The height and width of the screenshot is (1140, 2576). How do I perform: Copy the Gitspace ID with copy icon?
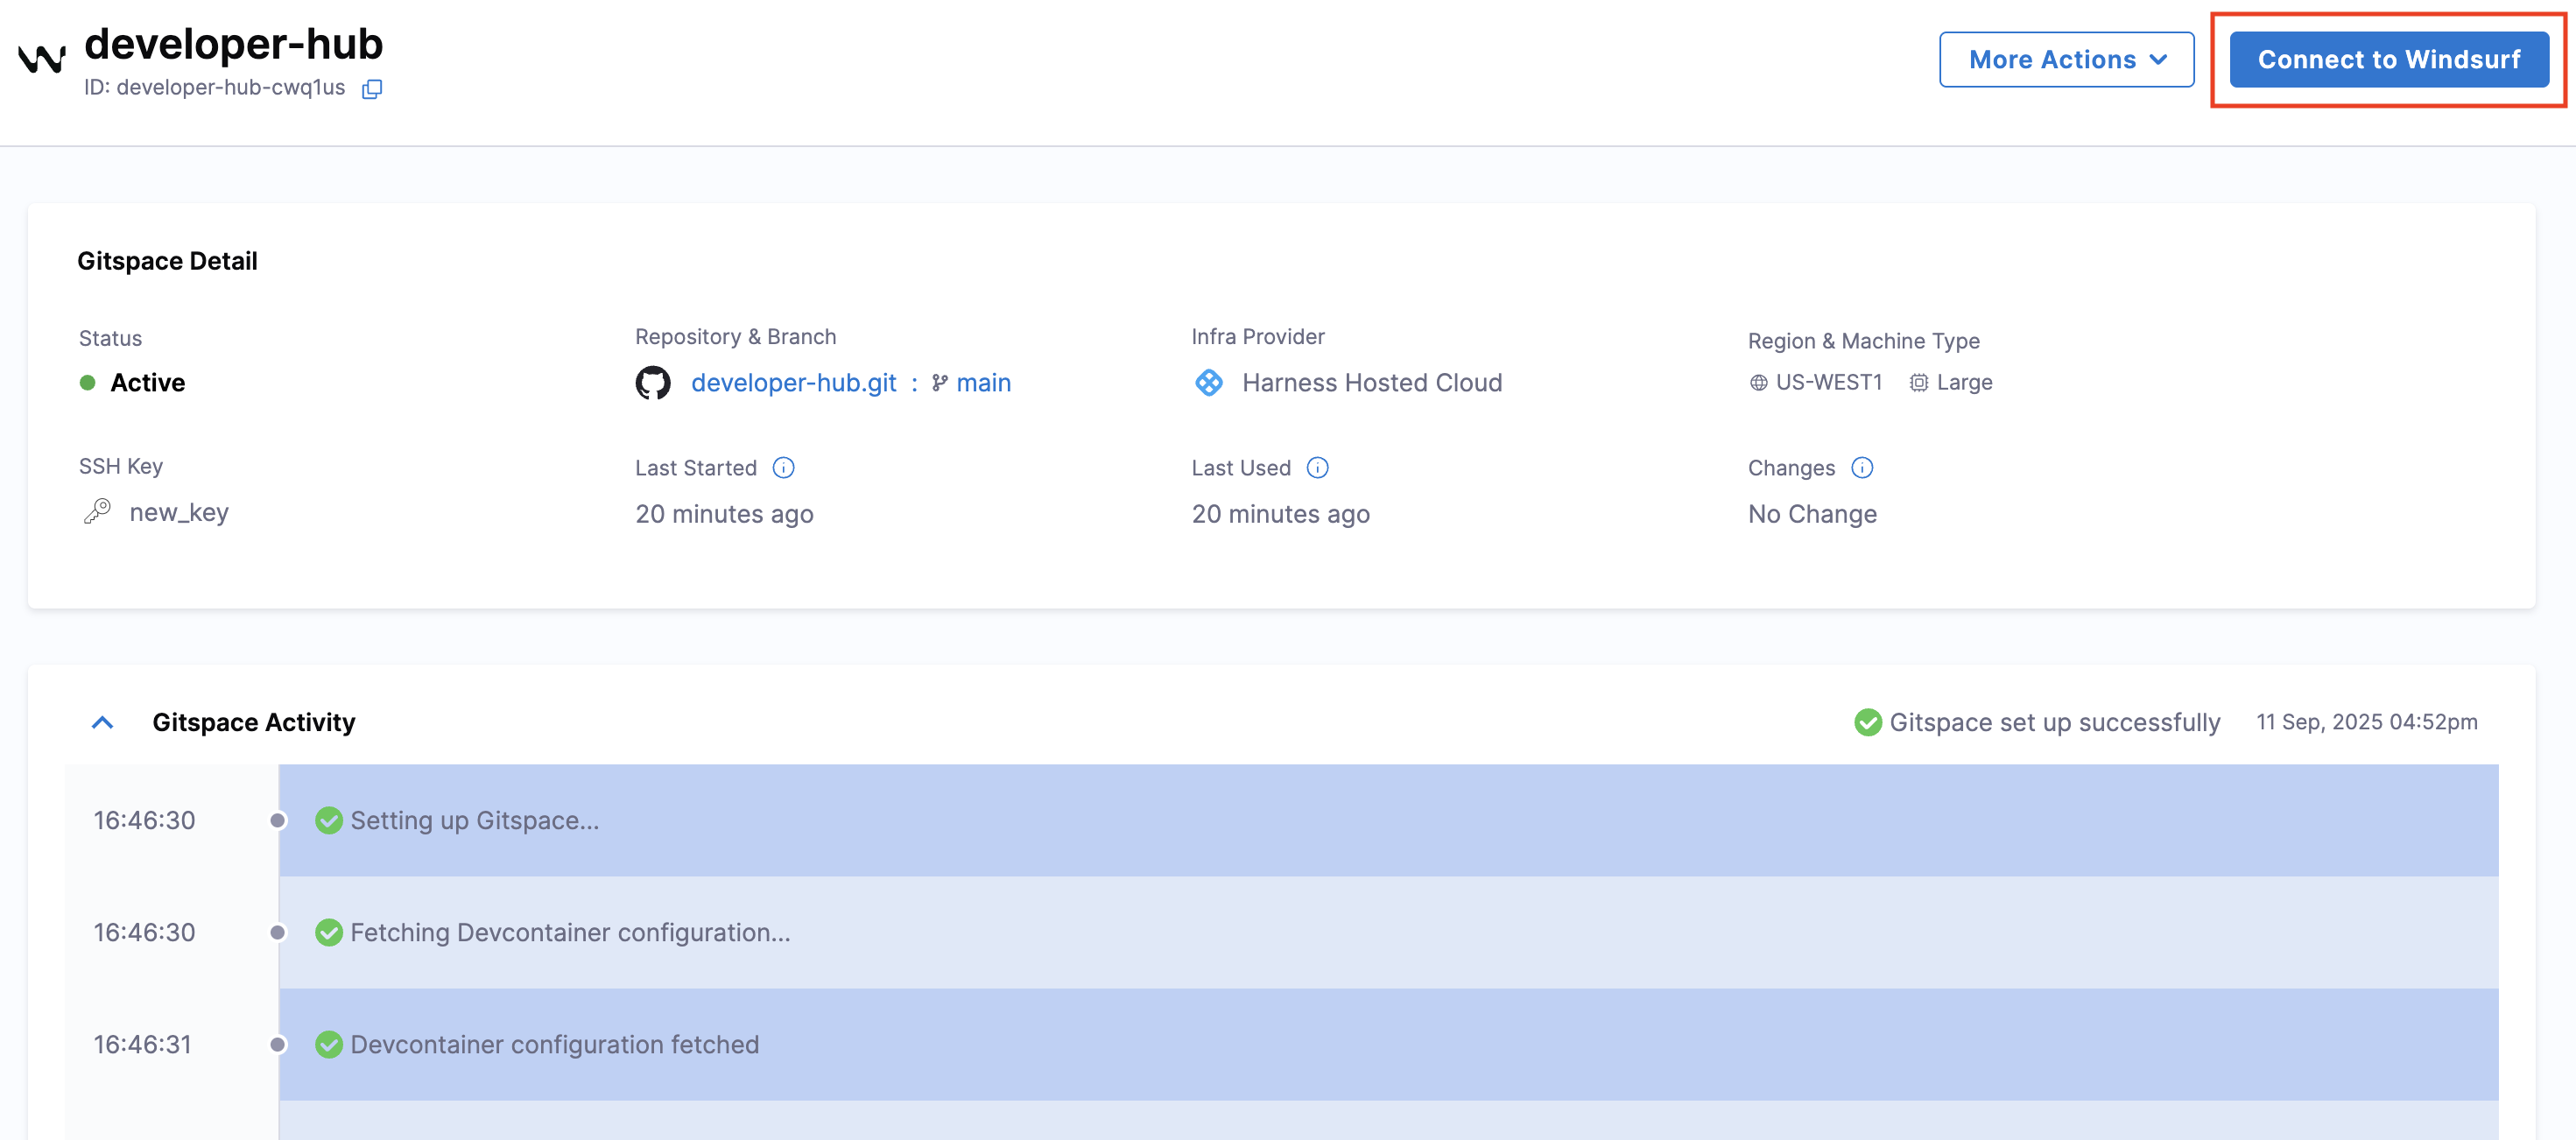click(x=372, y=89)
